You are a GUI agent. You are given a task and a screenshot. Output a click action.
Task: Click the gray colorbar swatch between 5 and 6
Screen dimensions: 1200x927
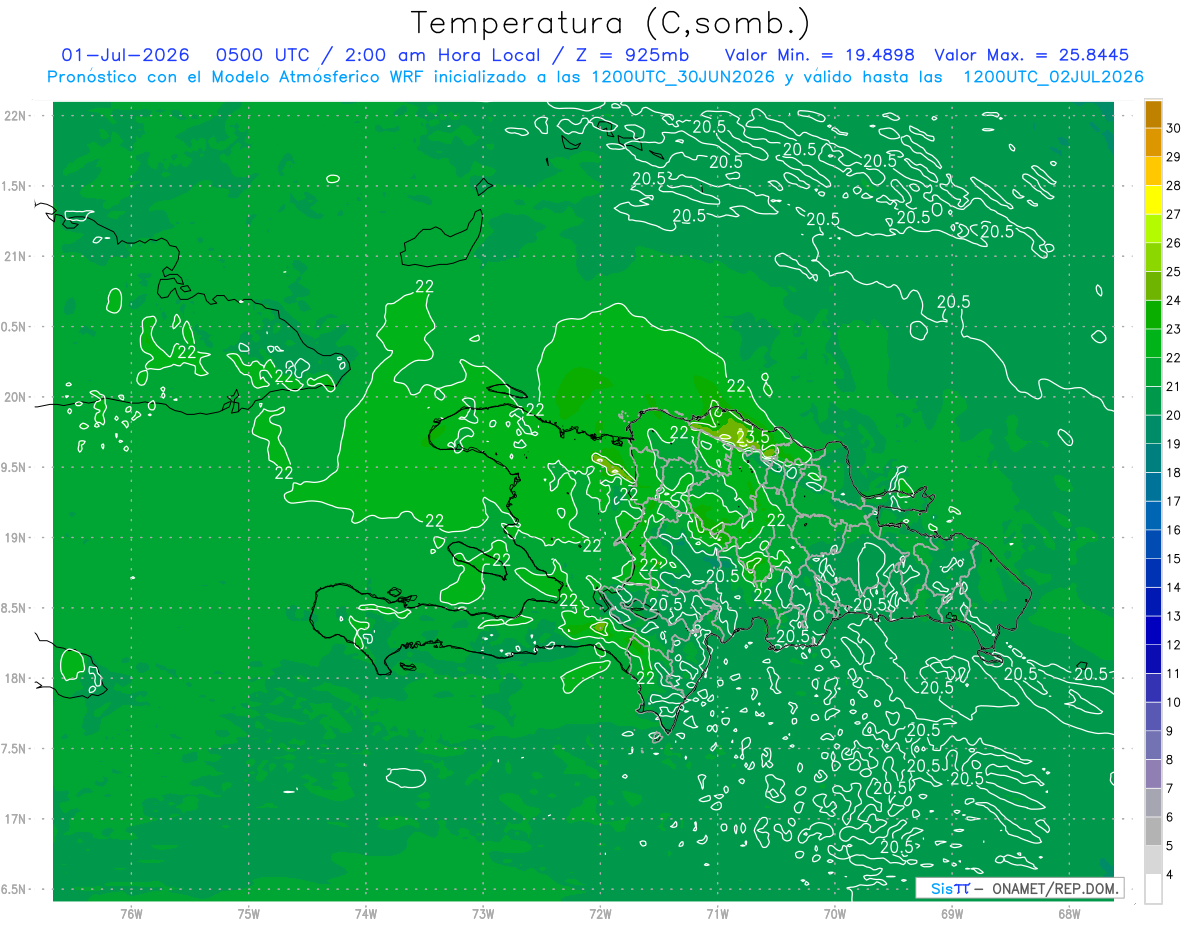pos(1153,831)
